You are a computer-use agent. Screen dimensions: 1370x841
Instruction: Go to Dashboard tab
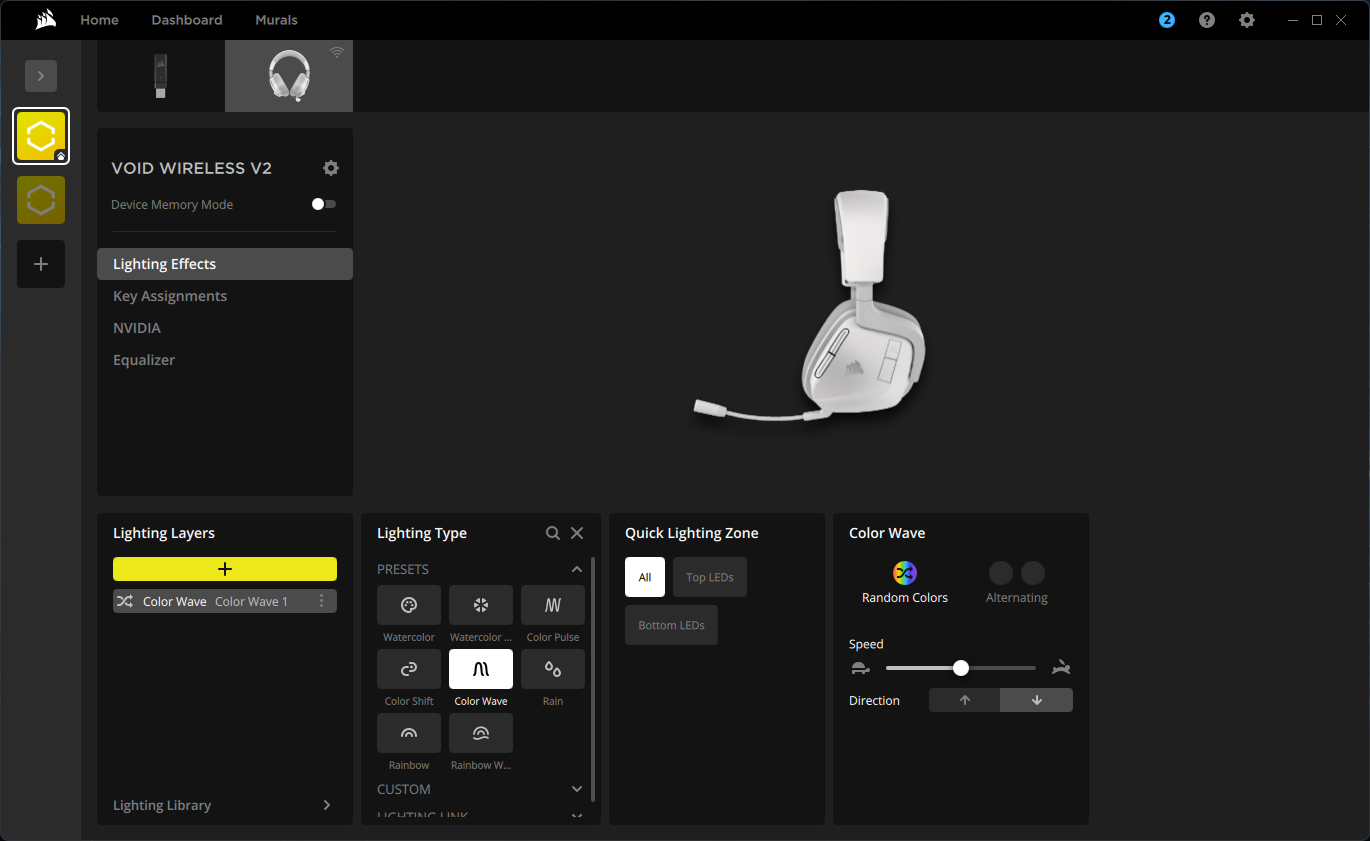(187, 20)
